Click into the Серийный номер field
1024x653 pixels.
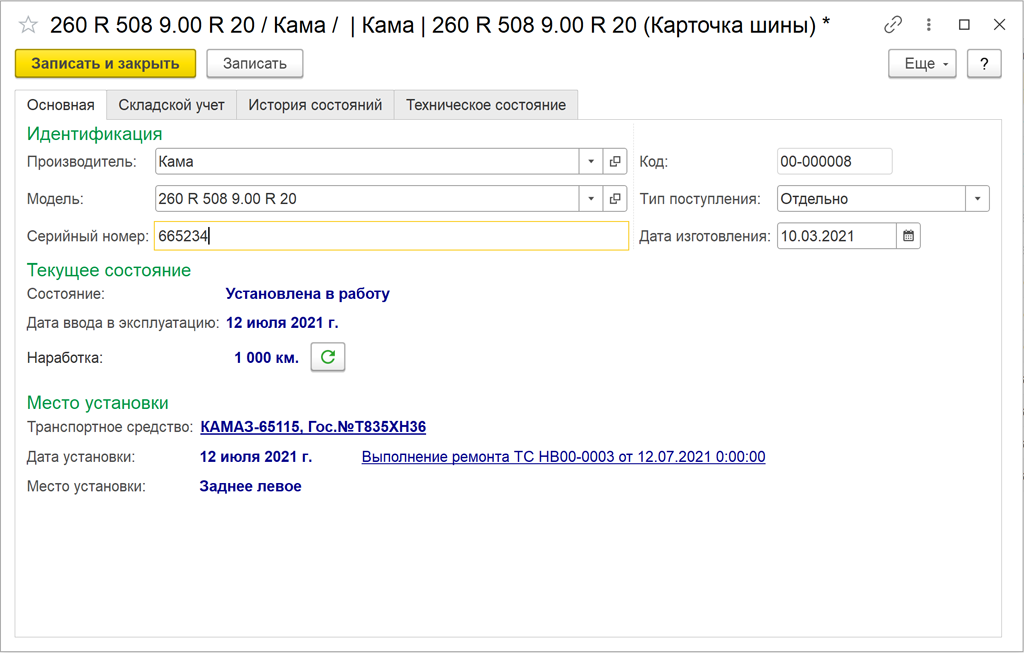coord(390,236)
